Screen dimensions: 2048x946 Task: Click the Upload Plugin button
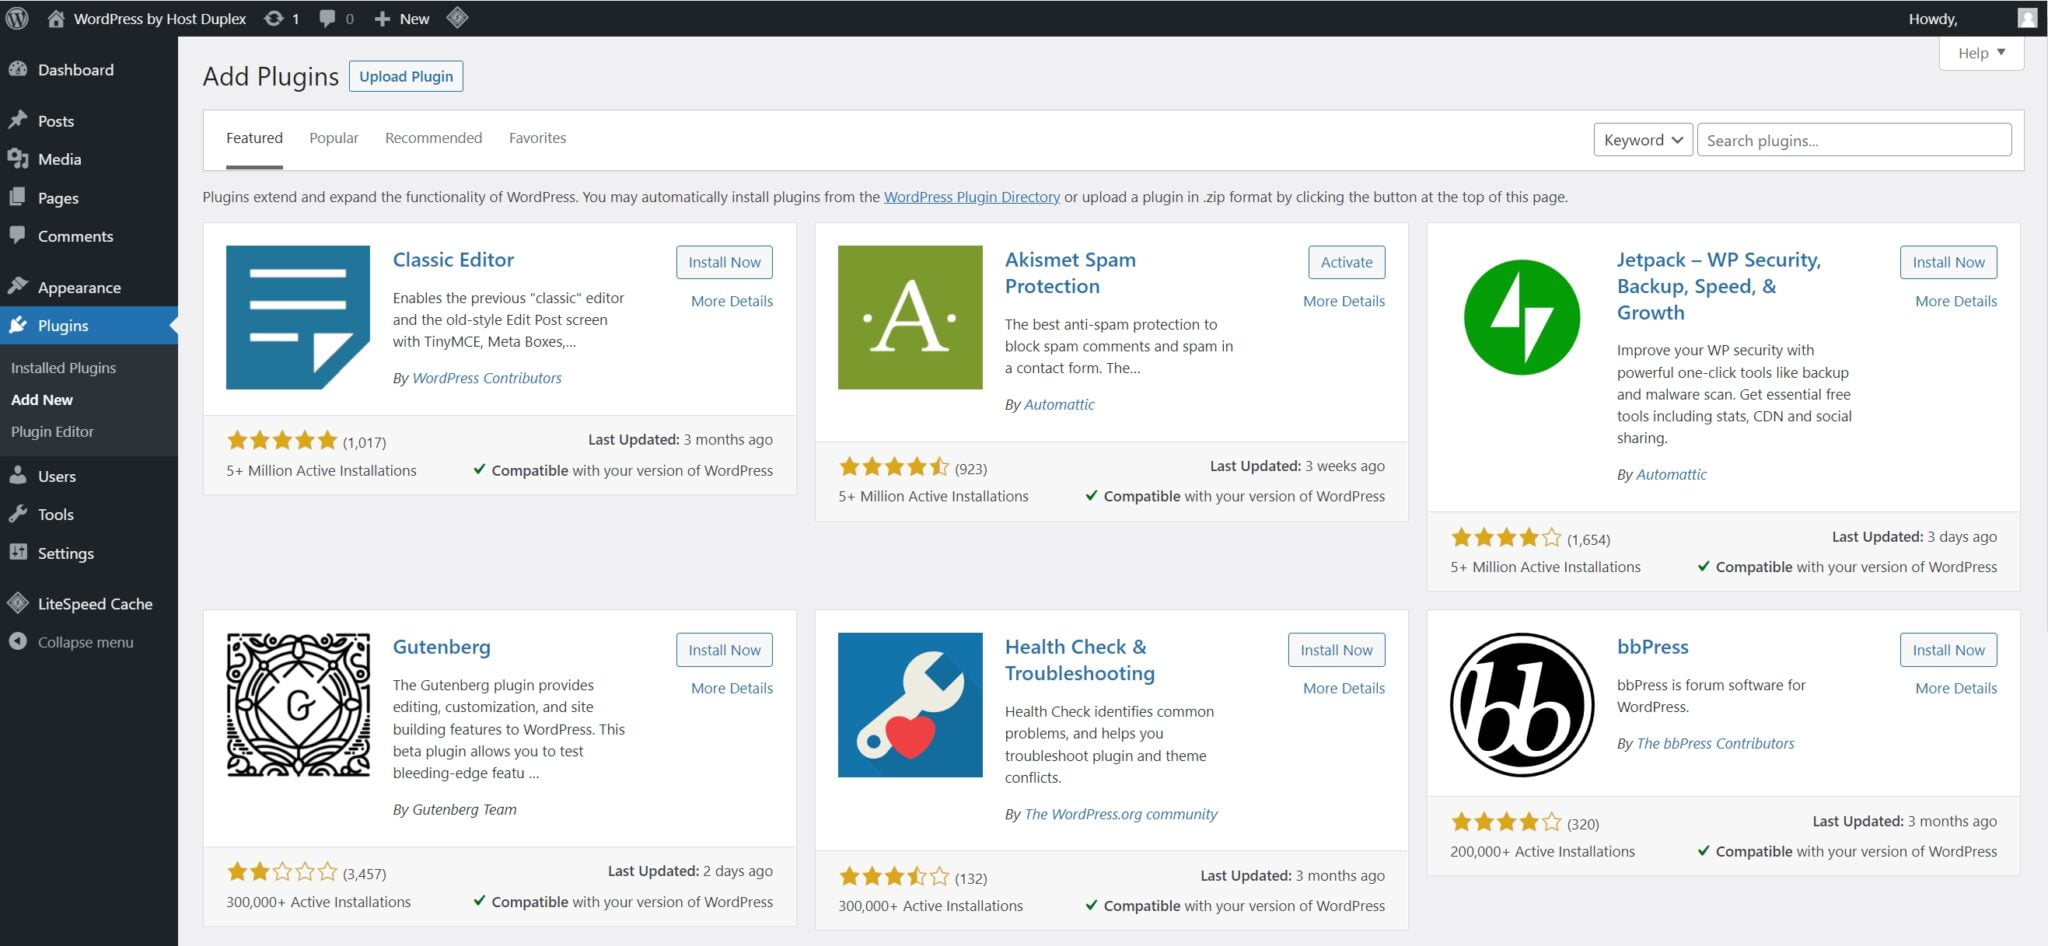405,76
